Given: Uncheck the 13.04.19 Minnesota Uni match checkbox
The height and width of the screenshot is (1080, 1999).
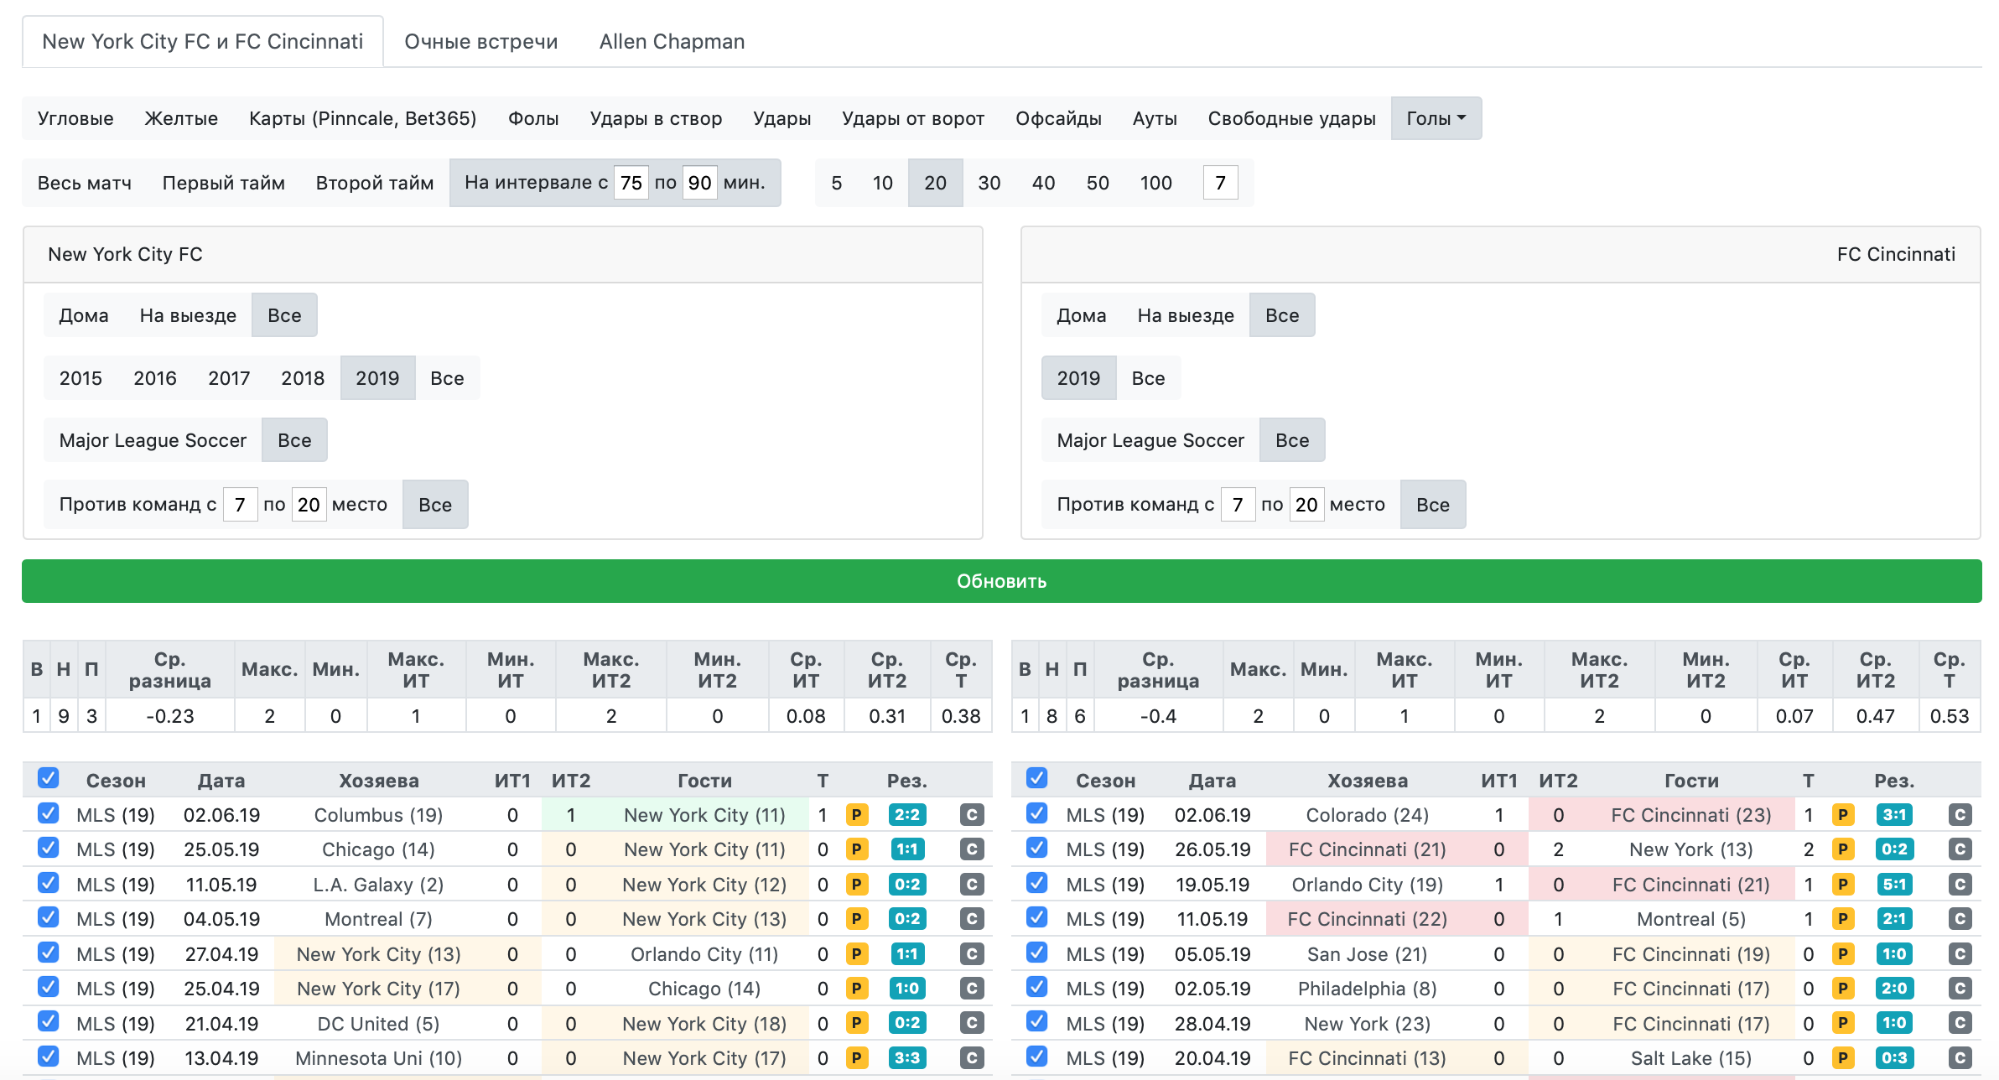Looking at the screenshot, I should click(x=48, y=1056).
